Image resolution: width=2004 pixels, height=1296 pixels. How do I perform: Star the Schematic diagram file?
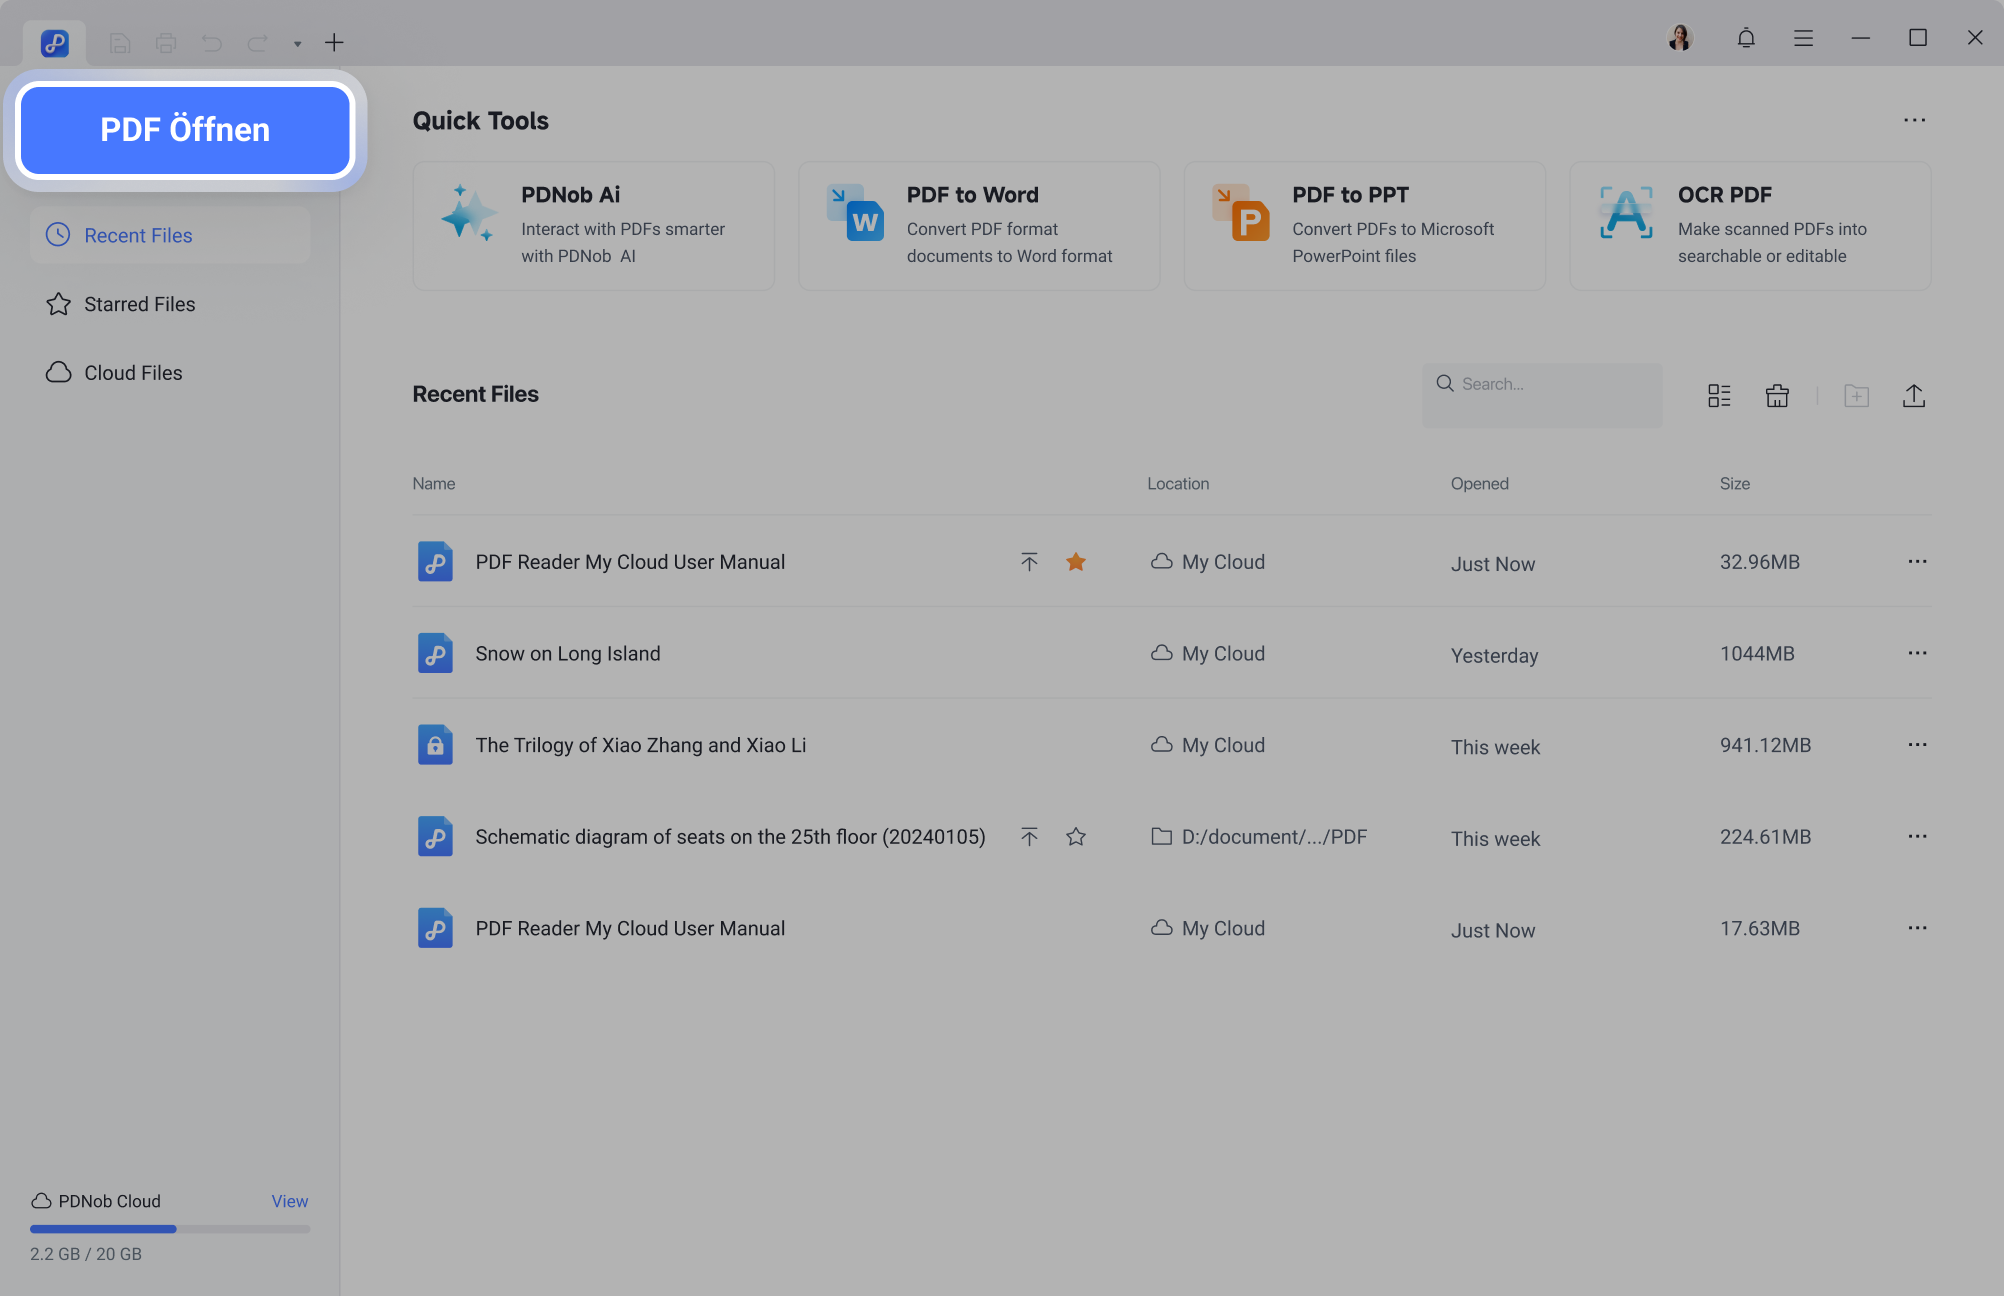(1076, 837)
